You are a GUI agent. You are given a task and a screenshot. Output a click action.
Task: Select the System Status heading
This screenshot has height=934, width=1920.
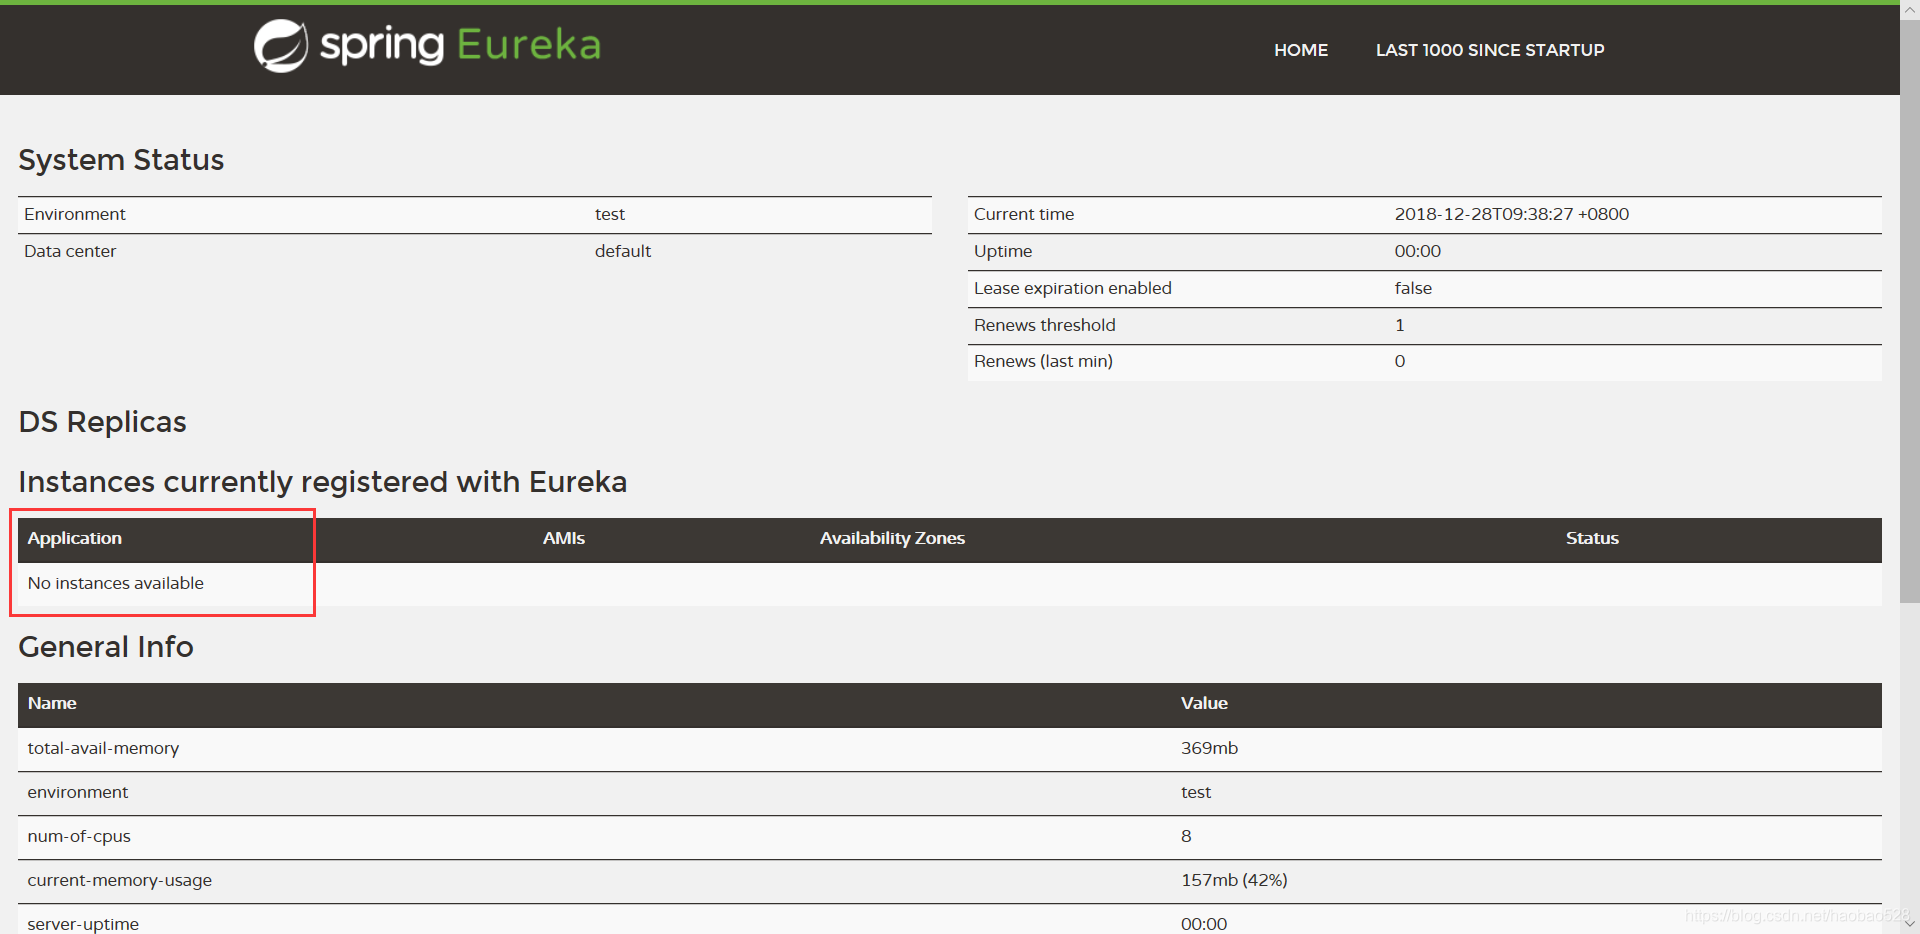click(x=121, y=160)
